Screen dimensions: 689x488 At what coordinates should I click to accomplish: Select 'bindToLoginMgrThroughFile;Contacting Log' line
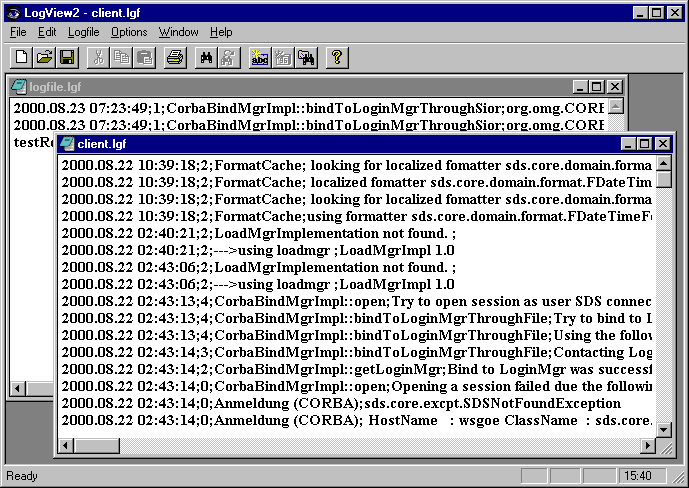pos(357,352)
